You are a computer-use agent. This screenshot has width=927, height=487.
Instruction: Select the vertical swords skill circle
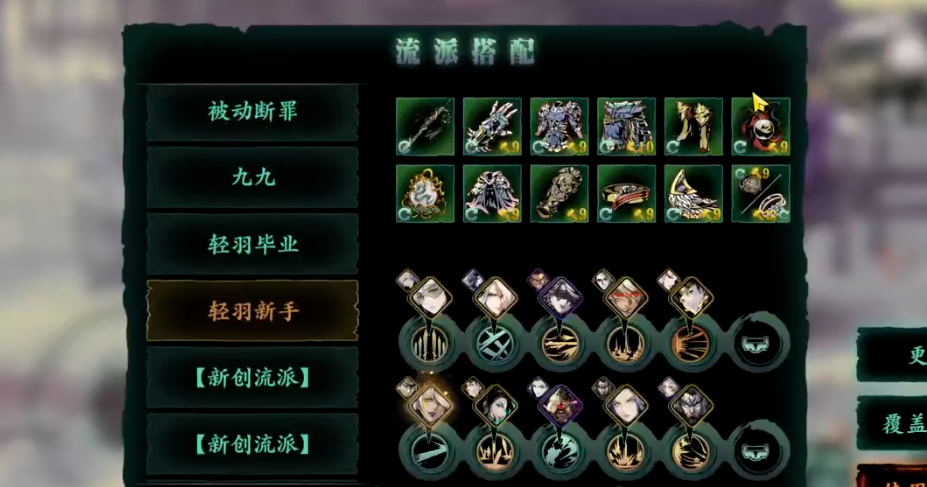click(429, 343)
